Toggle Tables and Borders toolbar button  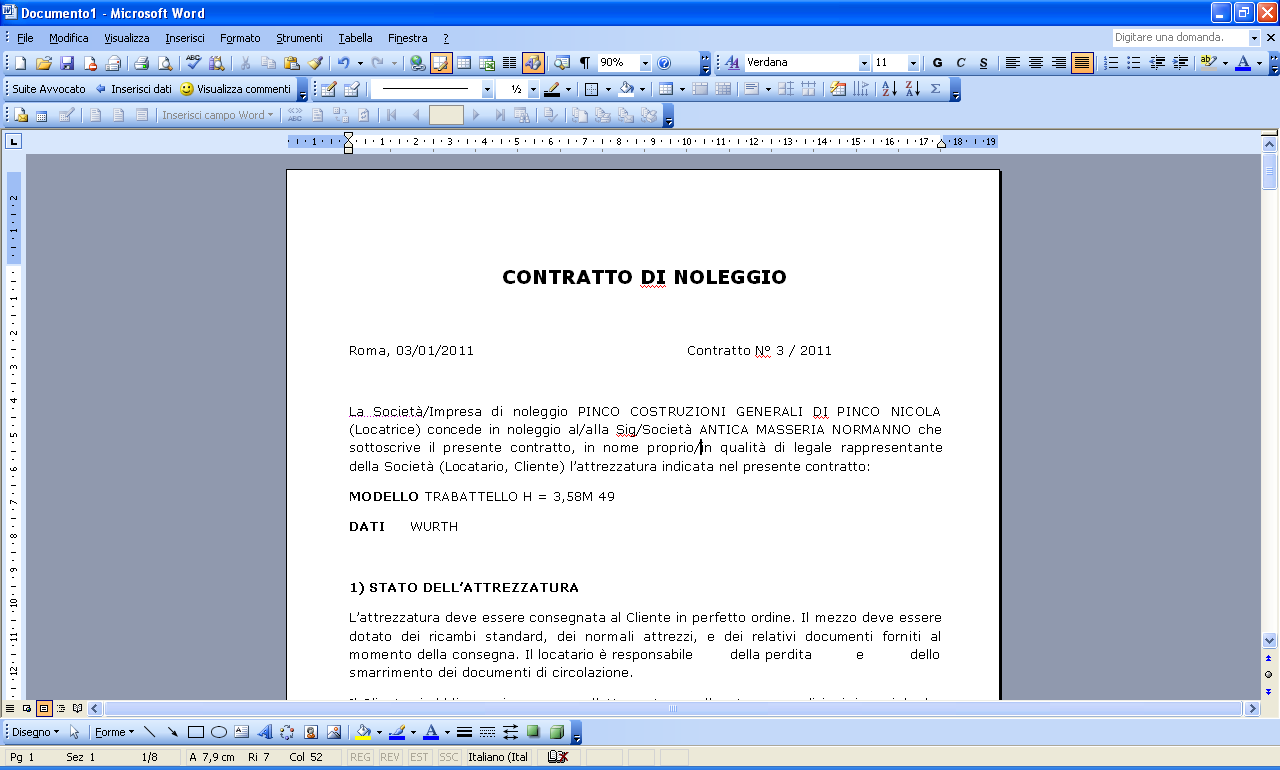(x=441, y=63)
